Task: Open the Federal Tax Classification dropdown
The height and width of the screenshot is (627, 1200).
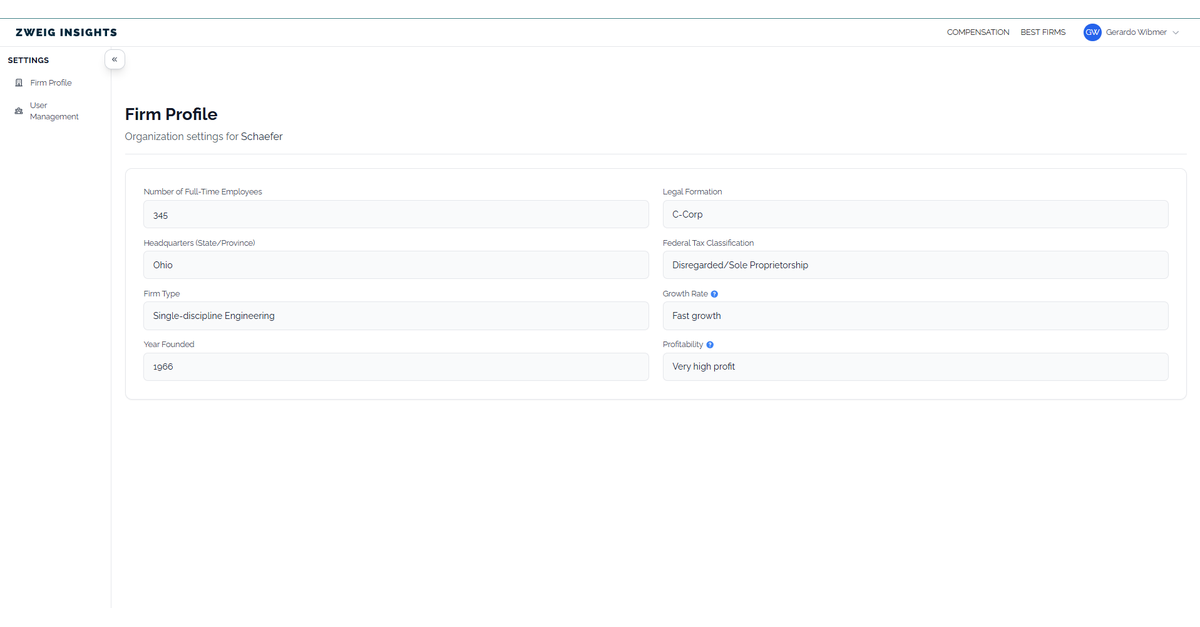Action: tap(915, 264)
